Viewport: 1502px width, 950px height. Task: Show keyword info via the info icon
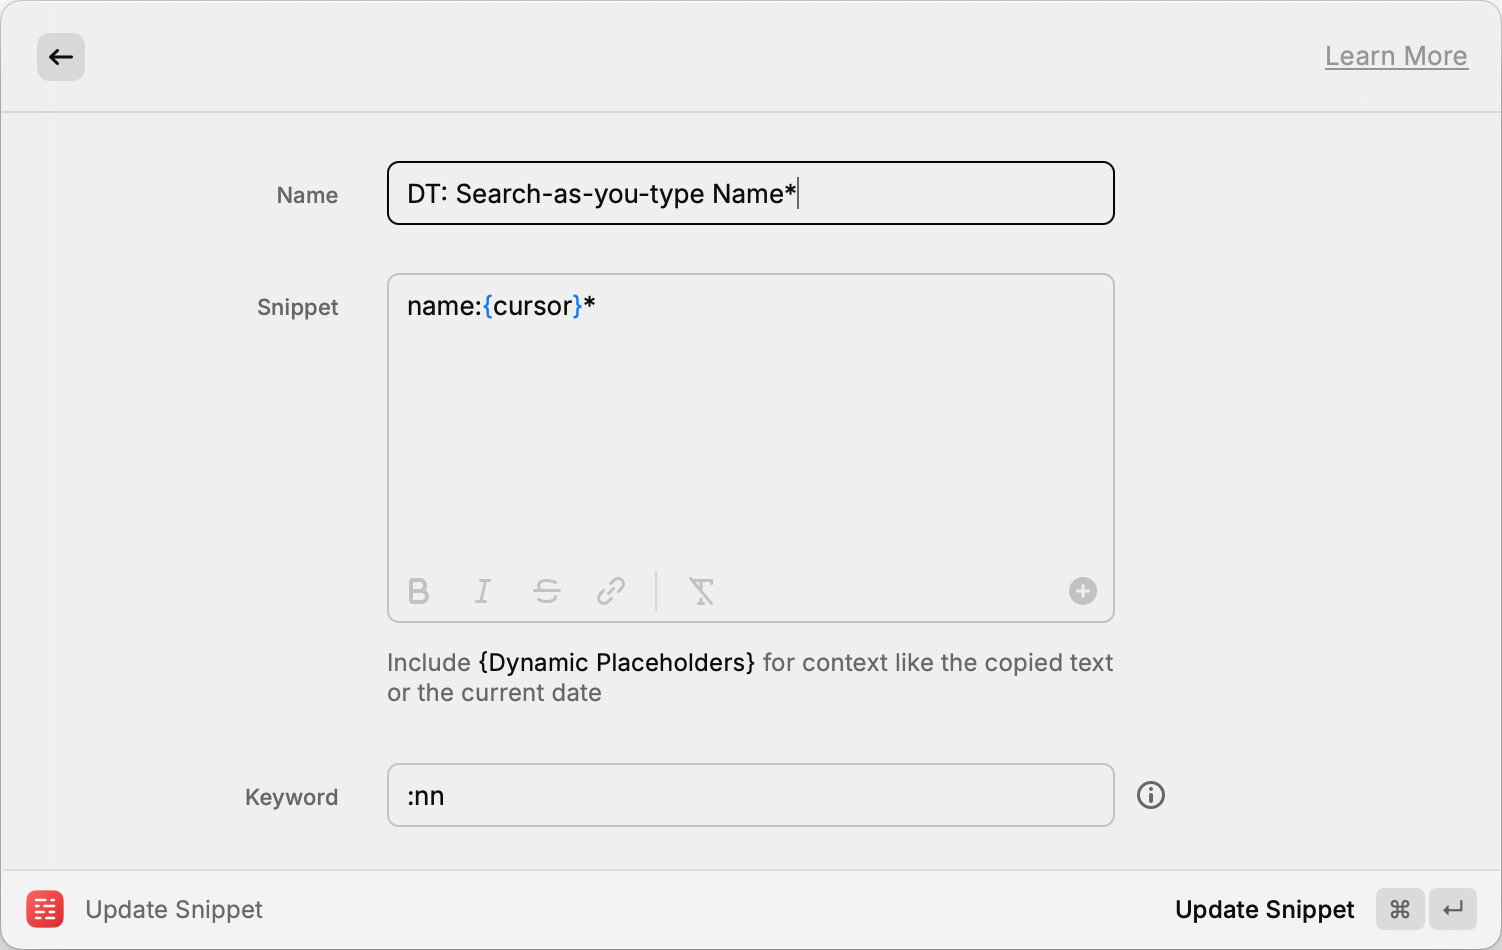coord(1151,795)
